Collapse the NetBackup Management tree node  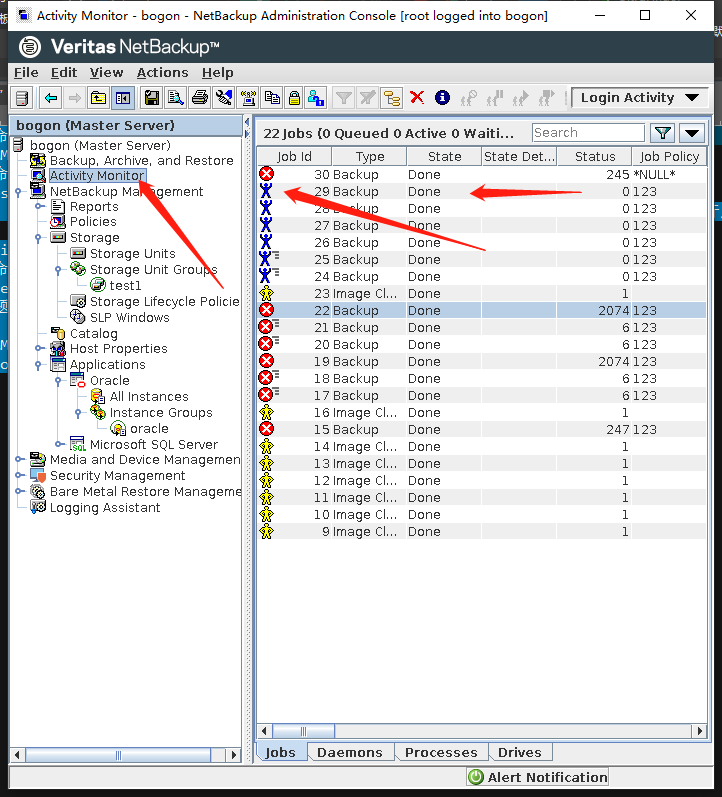pyautogui.click(x=19, y=192)
